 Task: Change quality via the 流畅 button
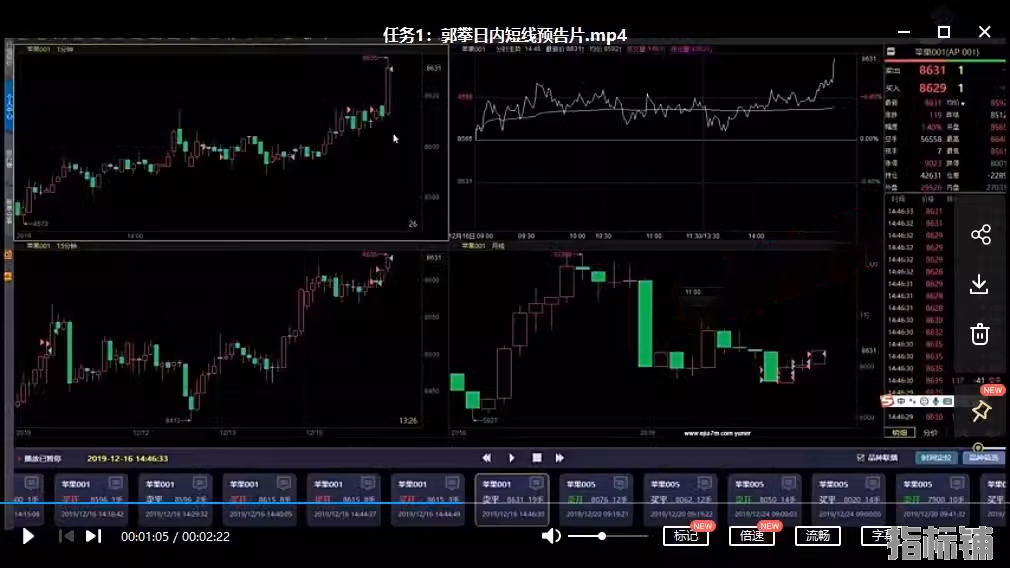(x=818, y=536)
